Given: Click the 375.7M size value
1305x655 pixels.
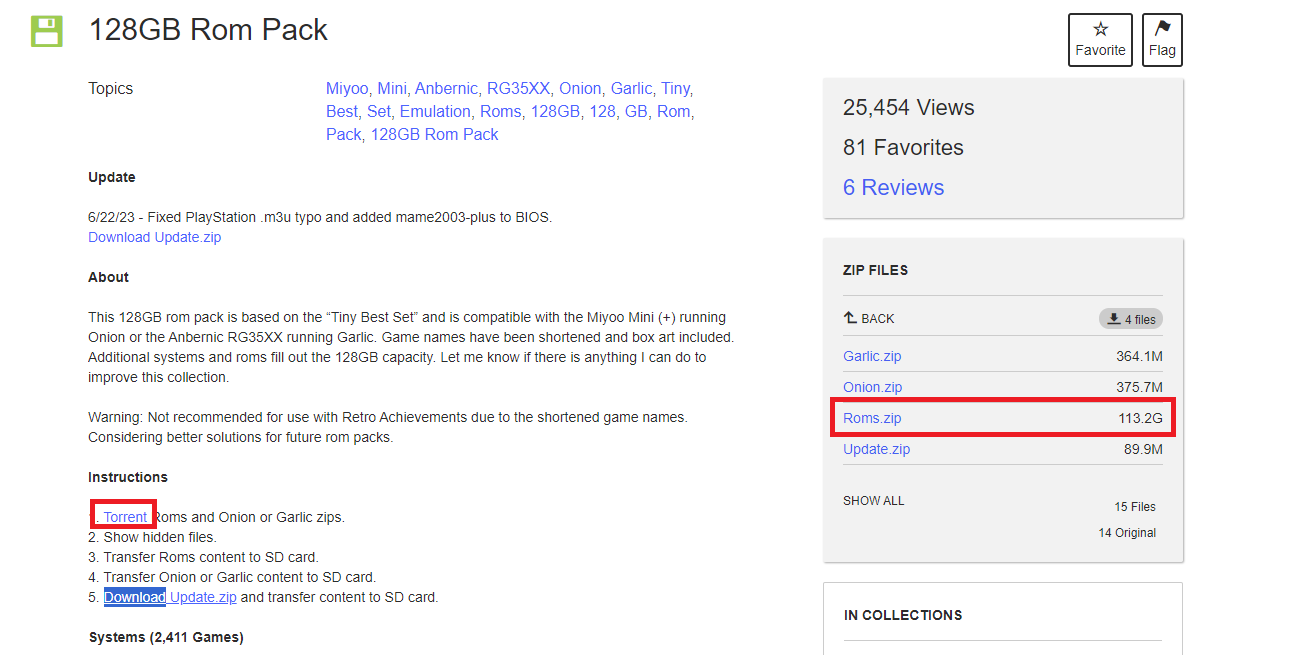Looking at the screenshot, I should click(x=1139, y=387).
